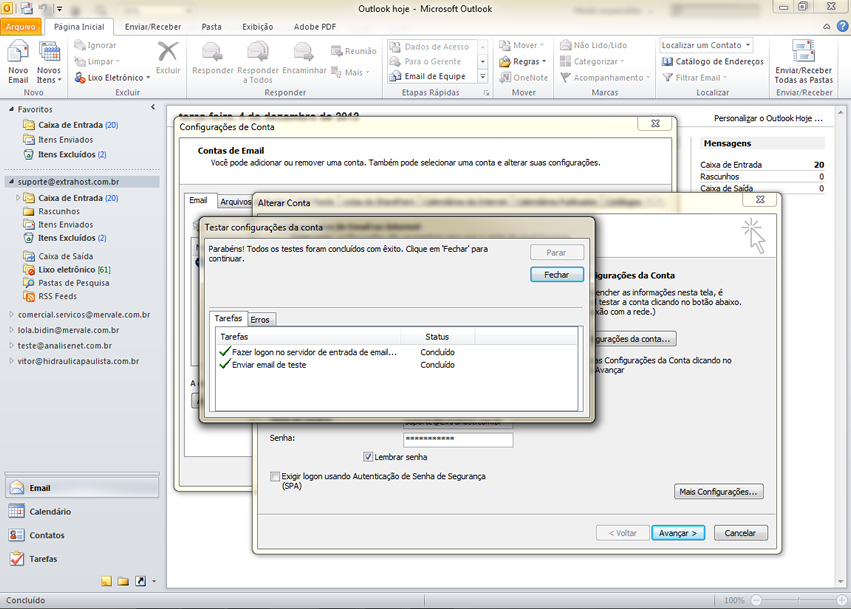Image resolution: width=851 pixels, height=609 pixels.
Task: Click the Undo icon in Quick Access Toolbar
Action: (x=43, y=8)
